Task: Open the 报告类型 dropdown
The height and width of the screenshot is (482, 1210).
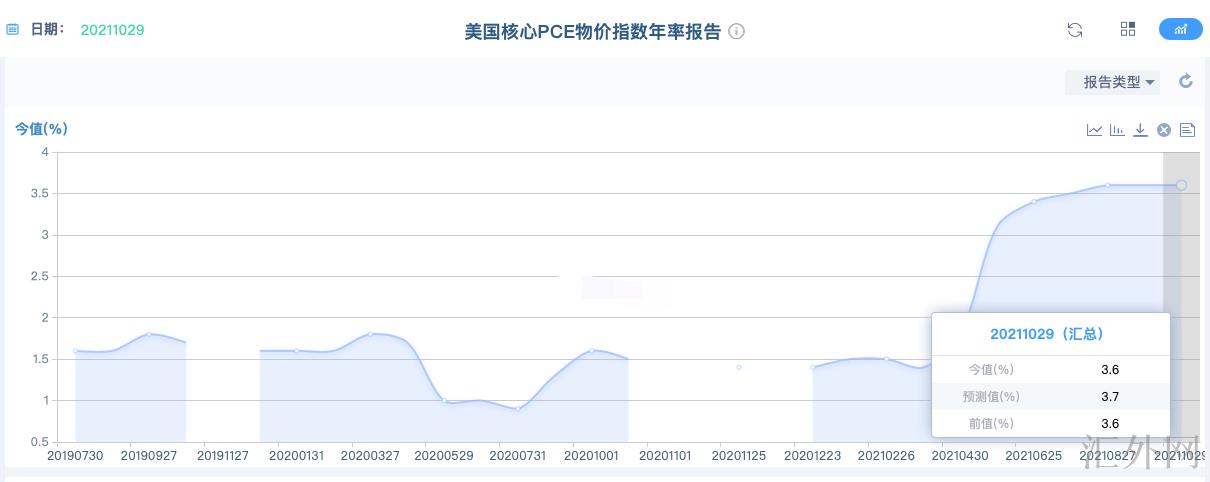Action: (x=1112, y=82)
